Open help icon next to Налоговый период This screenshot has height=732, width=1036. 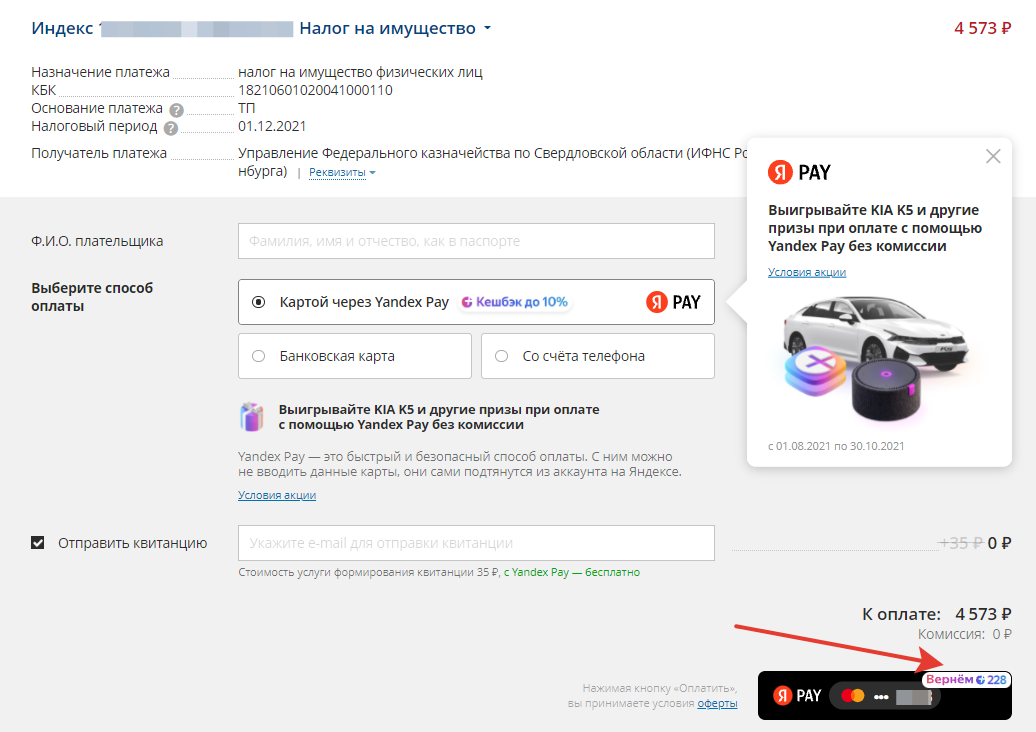[x=171, y=128]
